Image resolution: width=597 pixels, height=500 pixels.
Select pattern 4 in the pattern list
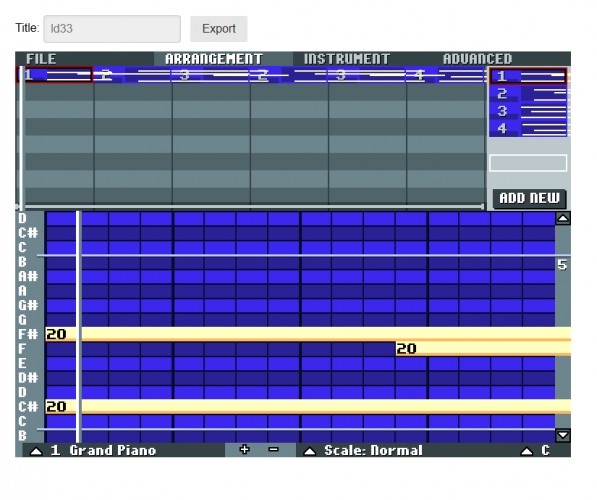(x=528, y=128)
